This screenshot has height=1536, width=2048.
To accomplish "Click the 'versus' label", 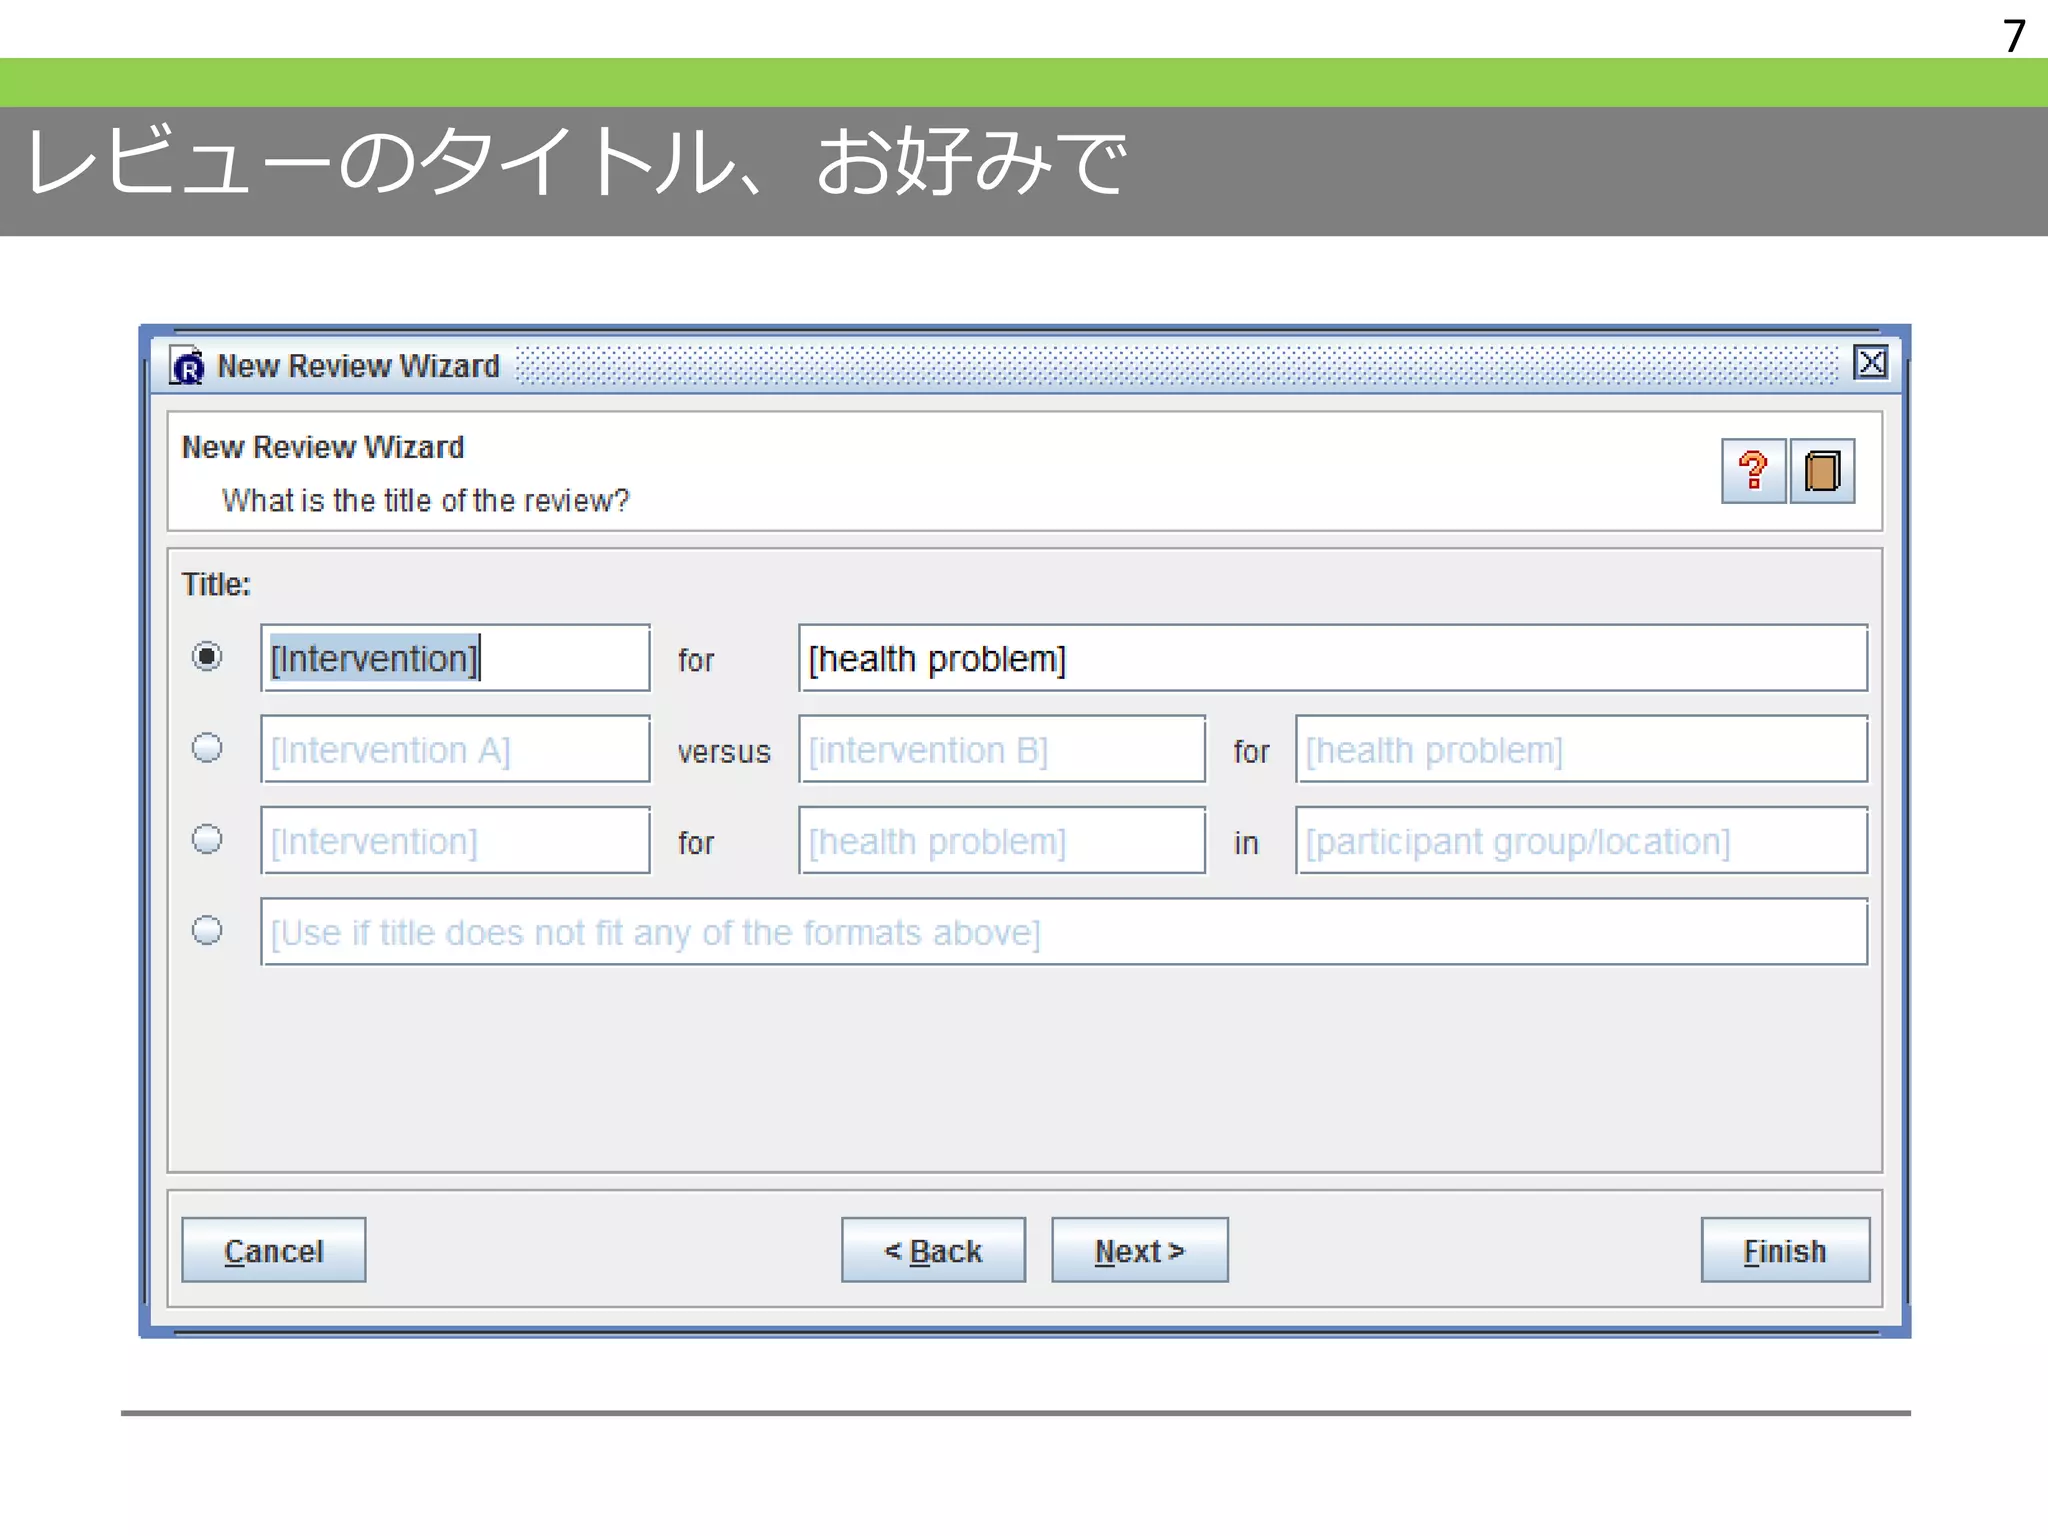I will pos(724,752).
